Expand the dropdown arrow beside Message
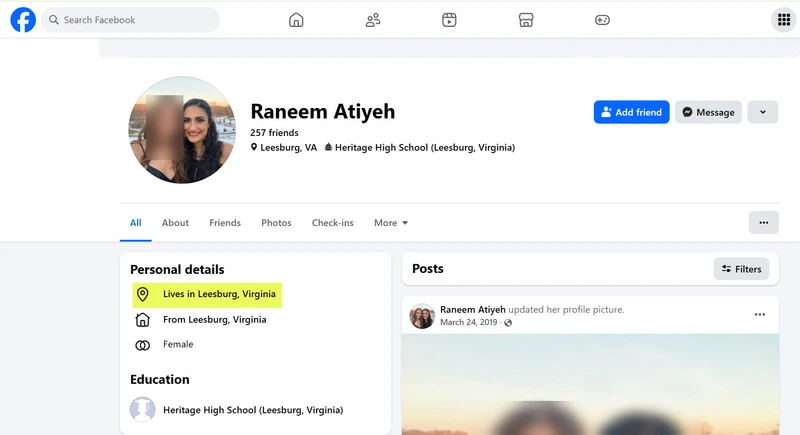The width and height of the screenshot is (800, 435). pyautogui.click(x=762, y=112)
